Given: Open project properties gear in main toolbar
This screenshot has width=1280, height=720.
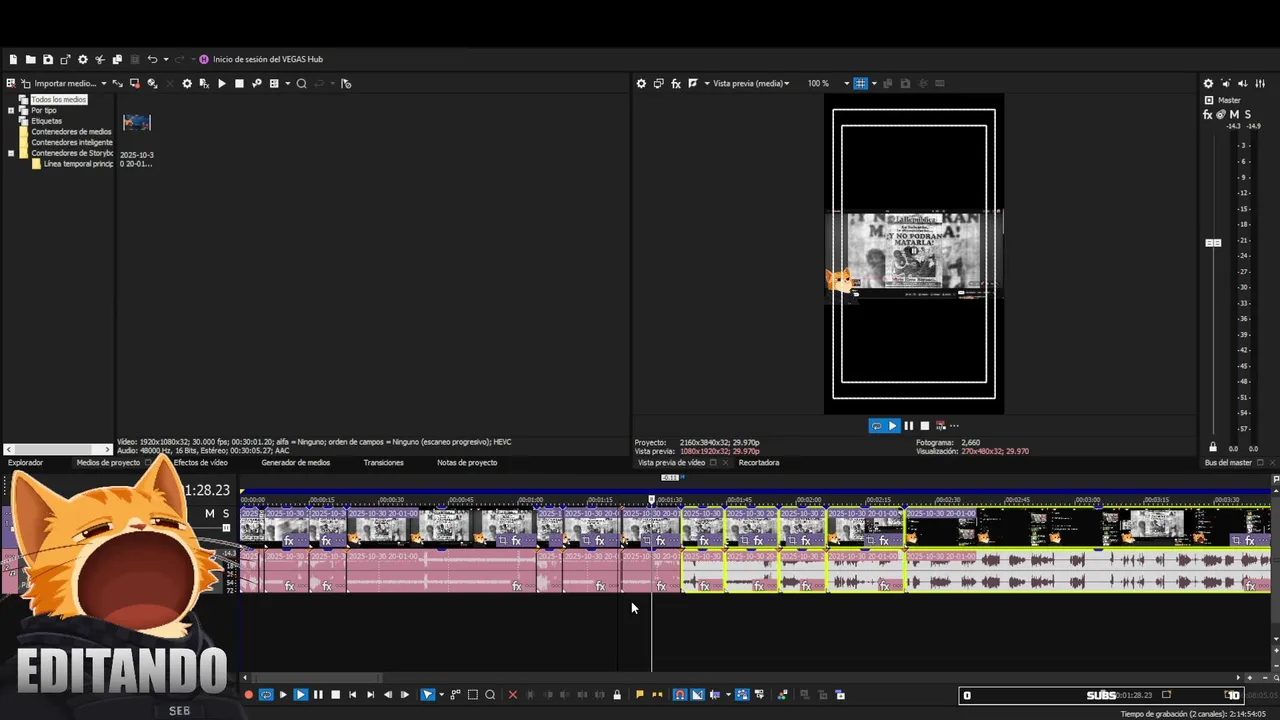Looking at the screenshot, I should [x=83, y=59].
